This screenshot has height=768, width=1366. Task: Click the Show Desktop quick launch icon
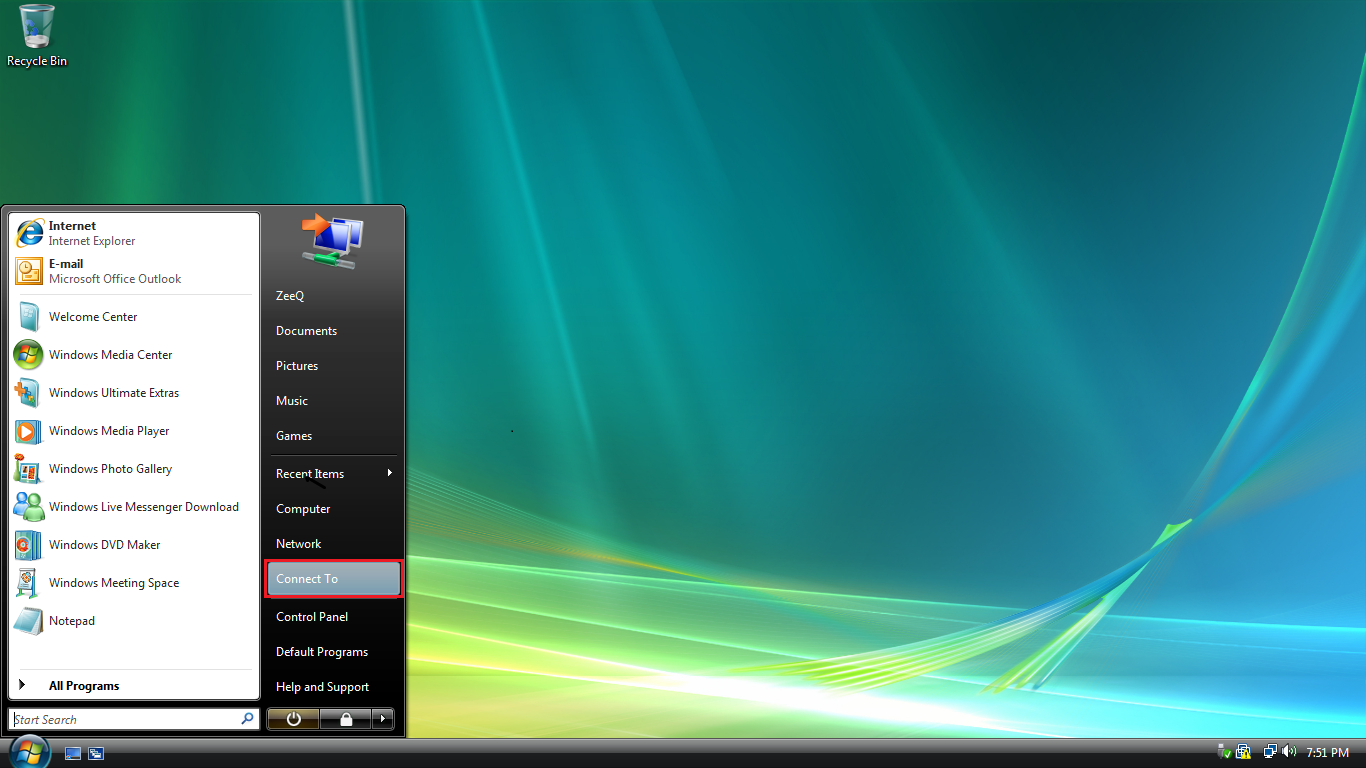73,753
